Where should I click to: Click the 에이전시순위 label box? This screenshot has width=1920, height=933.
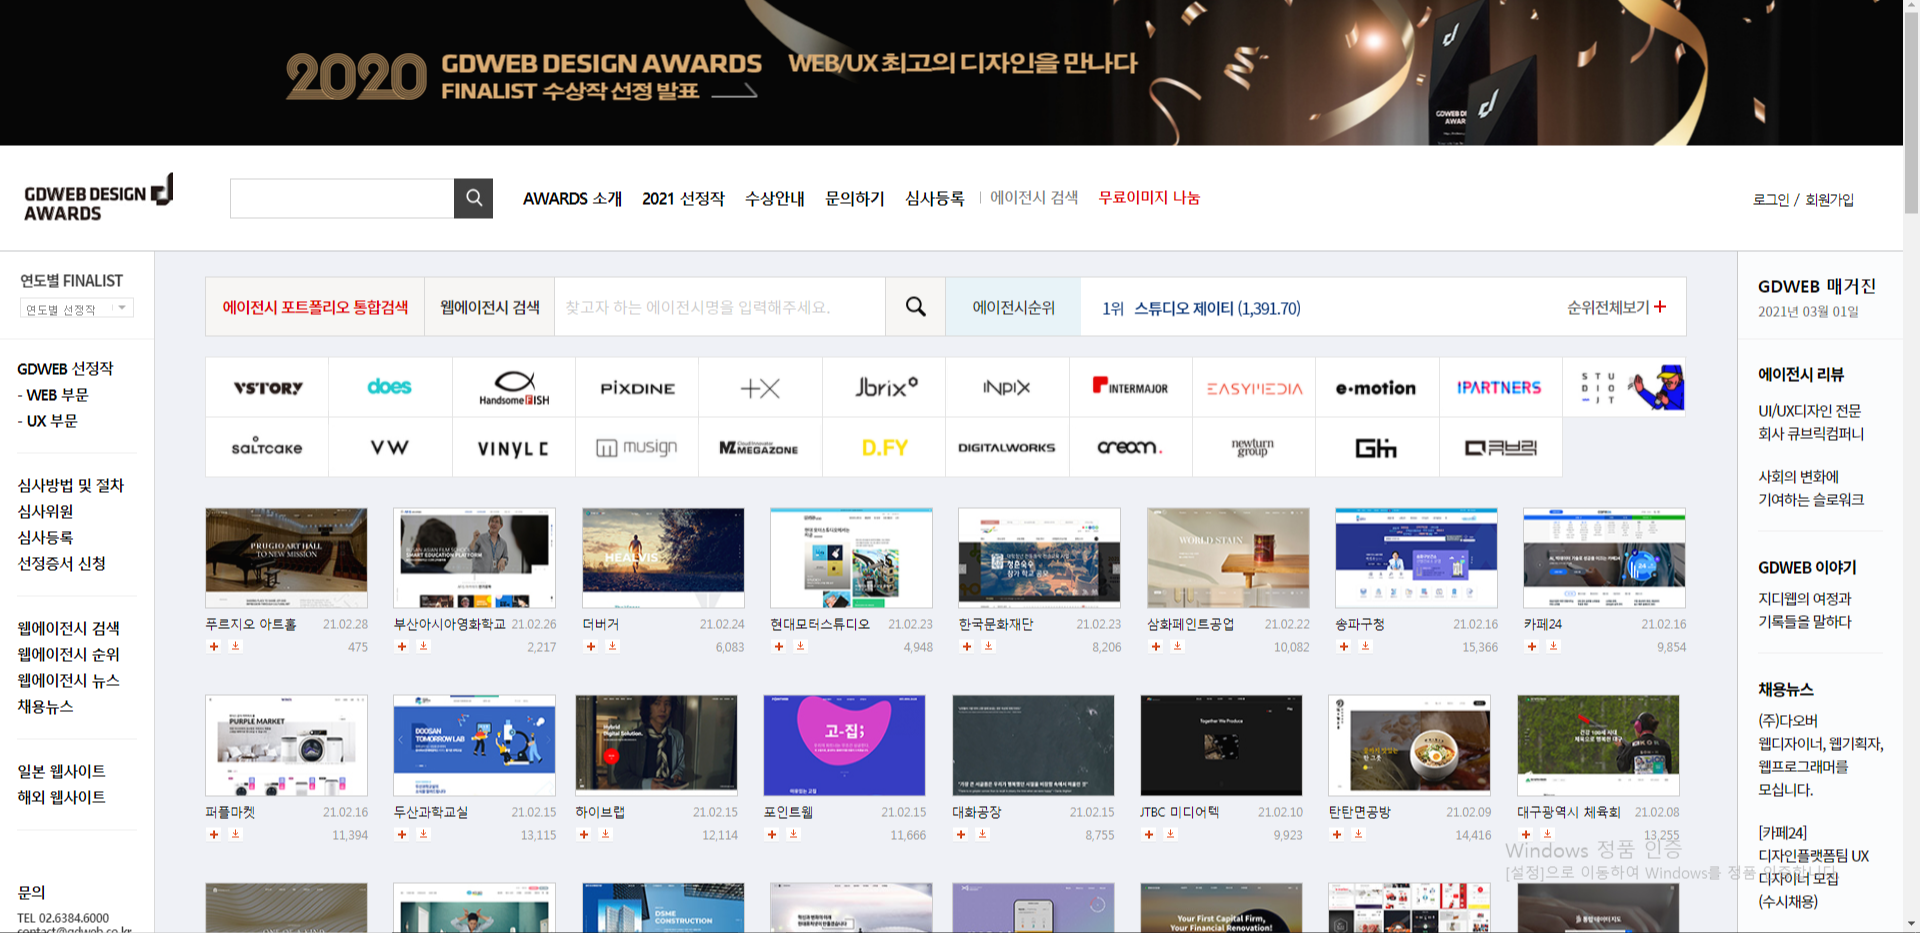[x=1013, y=307]
